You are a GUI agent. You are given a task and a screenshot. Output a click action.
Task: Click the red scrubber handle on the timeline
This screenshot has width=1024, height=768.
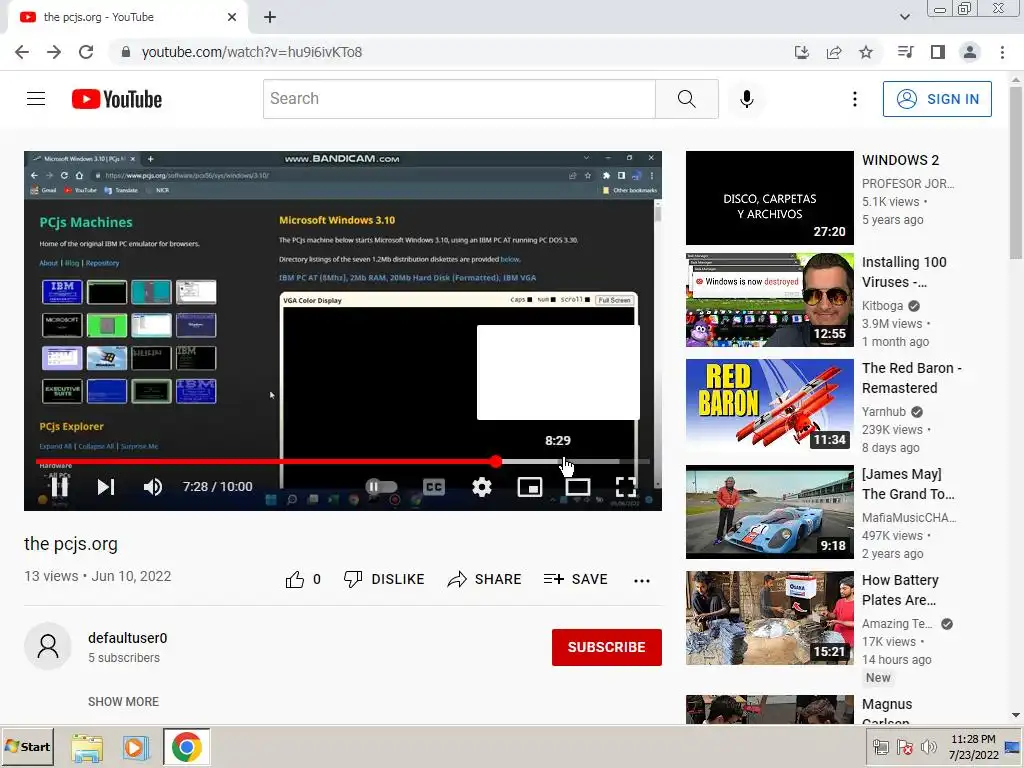pos(496,462)
